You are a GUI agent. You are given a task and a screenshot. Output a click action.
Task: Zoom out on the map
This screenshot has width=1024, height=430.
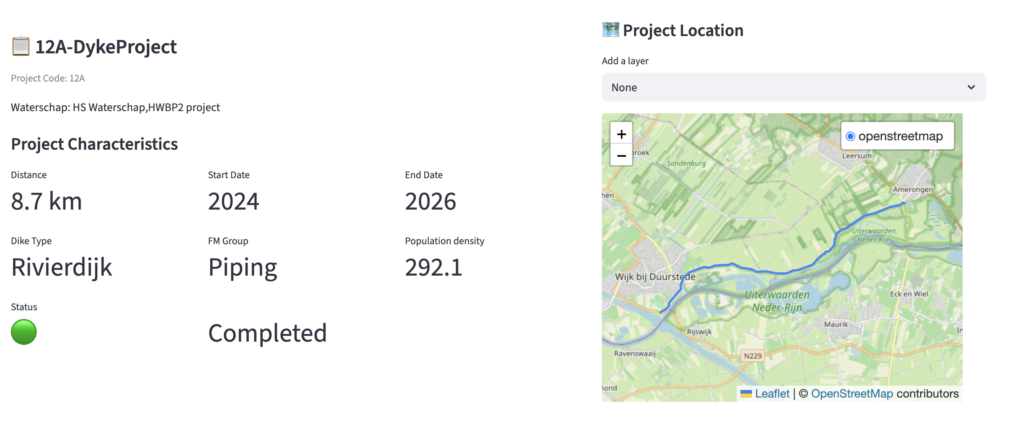click(621, 155)
